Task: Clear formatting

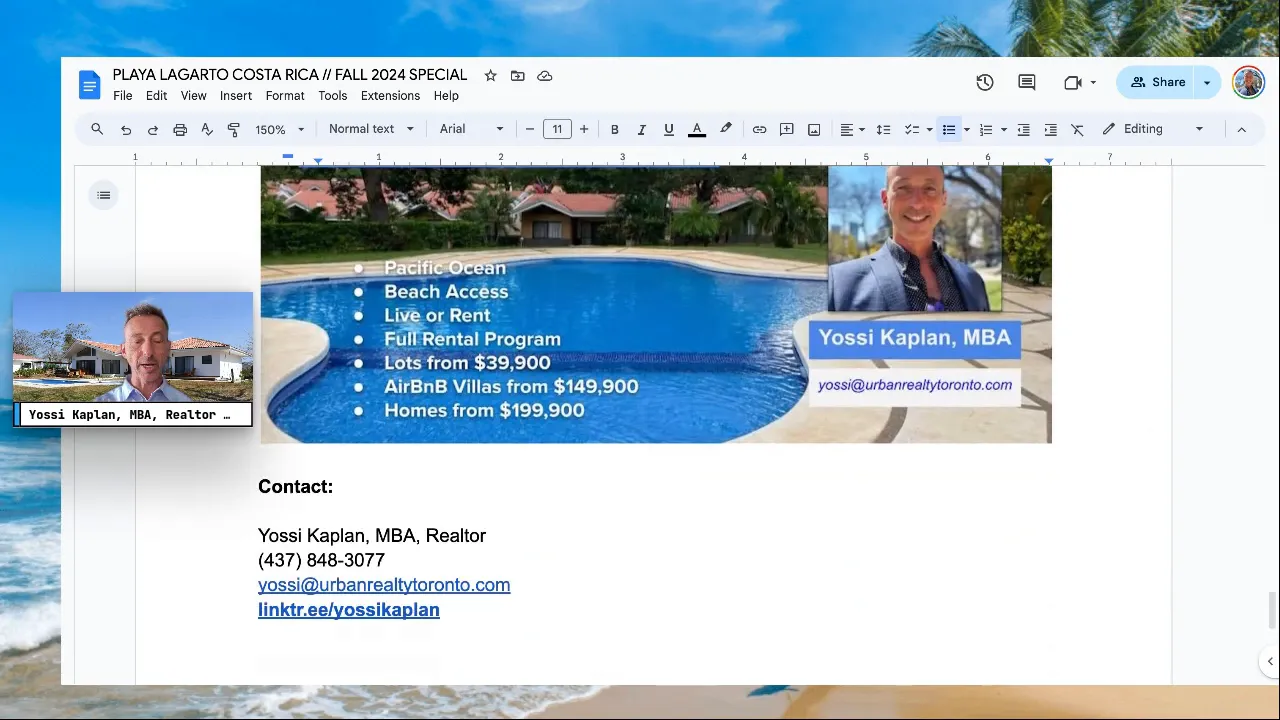Action: click(x=1077, y=129)
